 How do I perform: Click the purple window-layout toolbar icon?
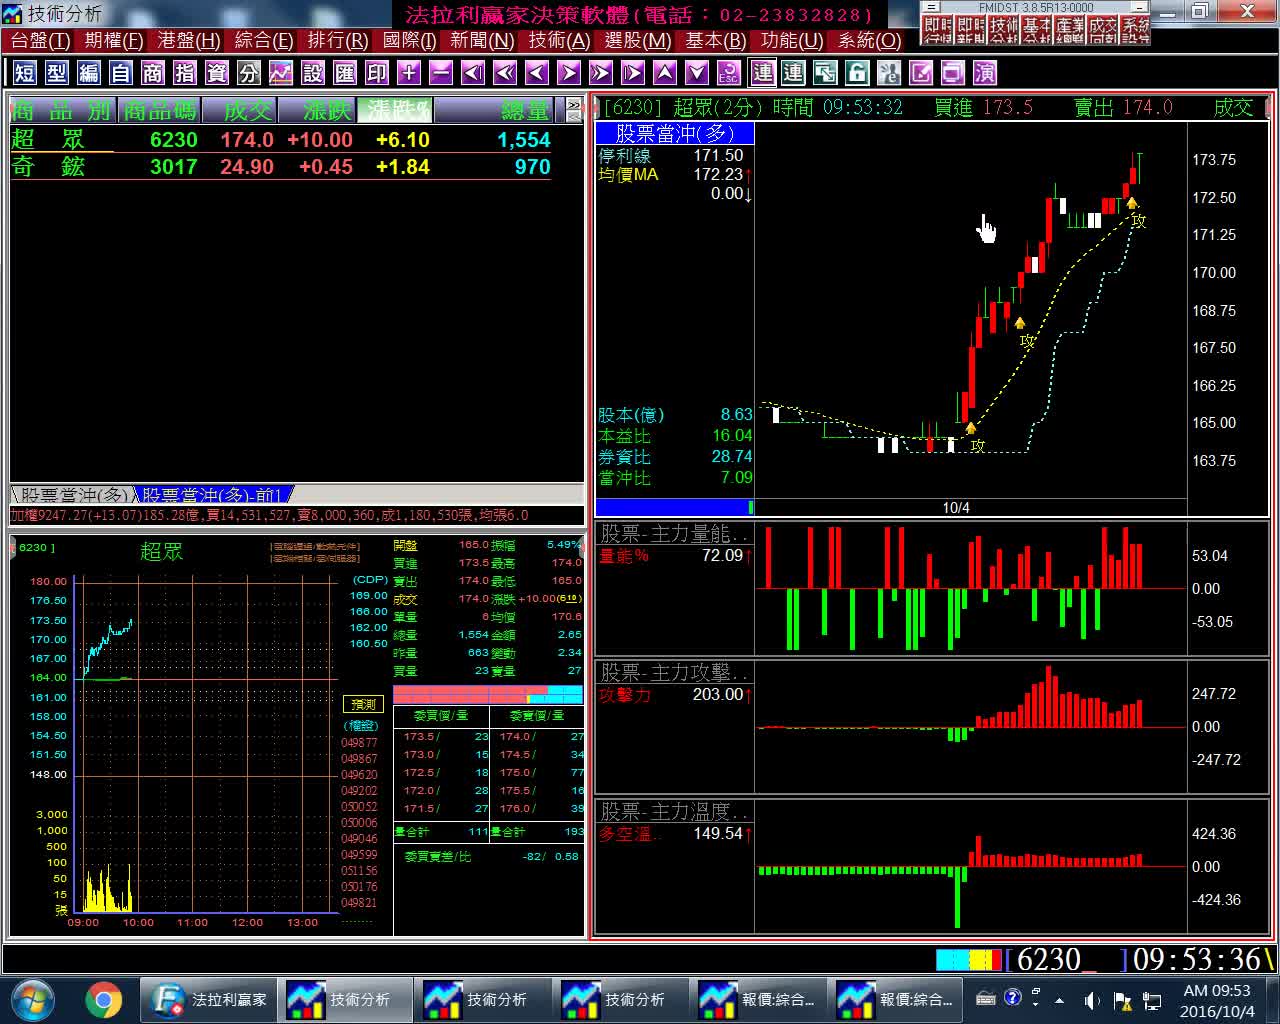pos(953,73)
